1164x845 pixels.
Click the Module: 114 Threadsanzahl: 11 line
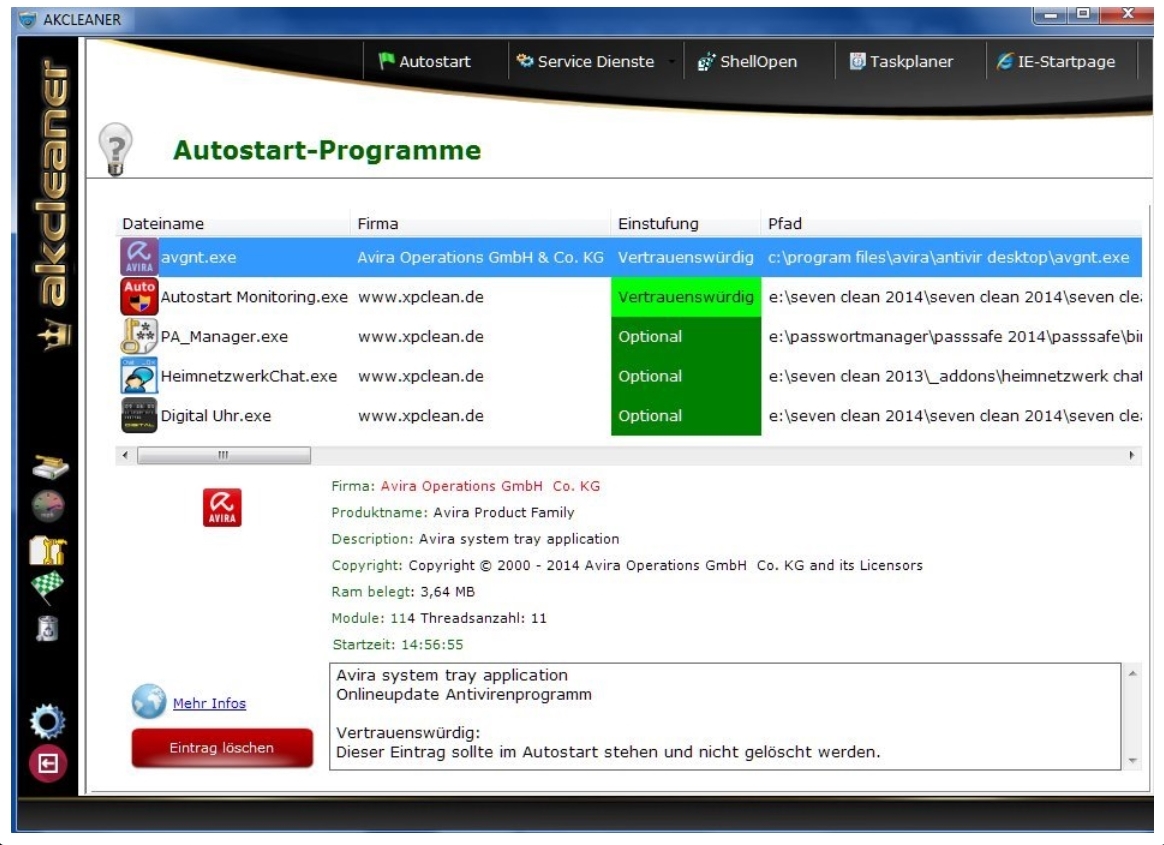(439, 618)
